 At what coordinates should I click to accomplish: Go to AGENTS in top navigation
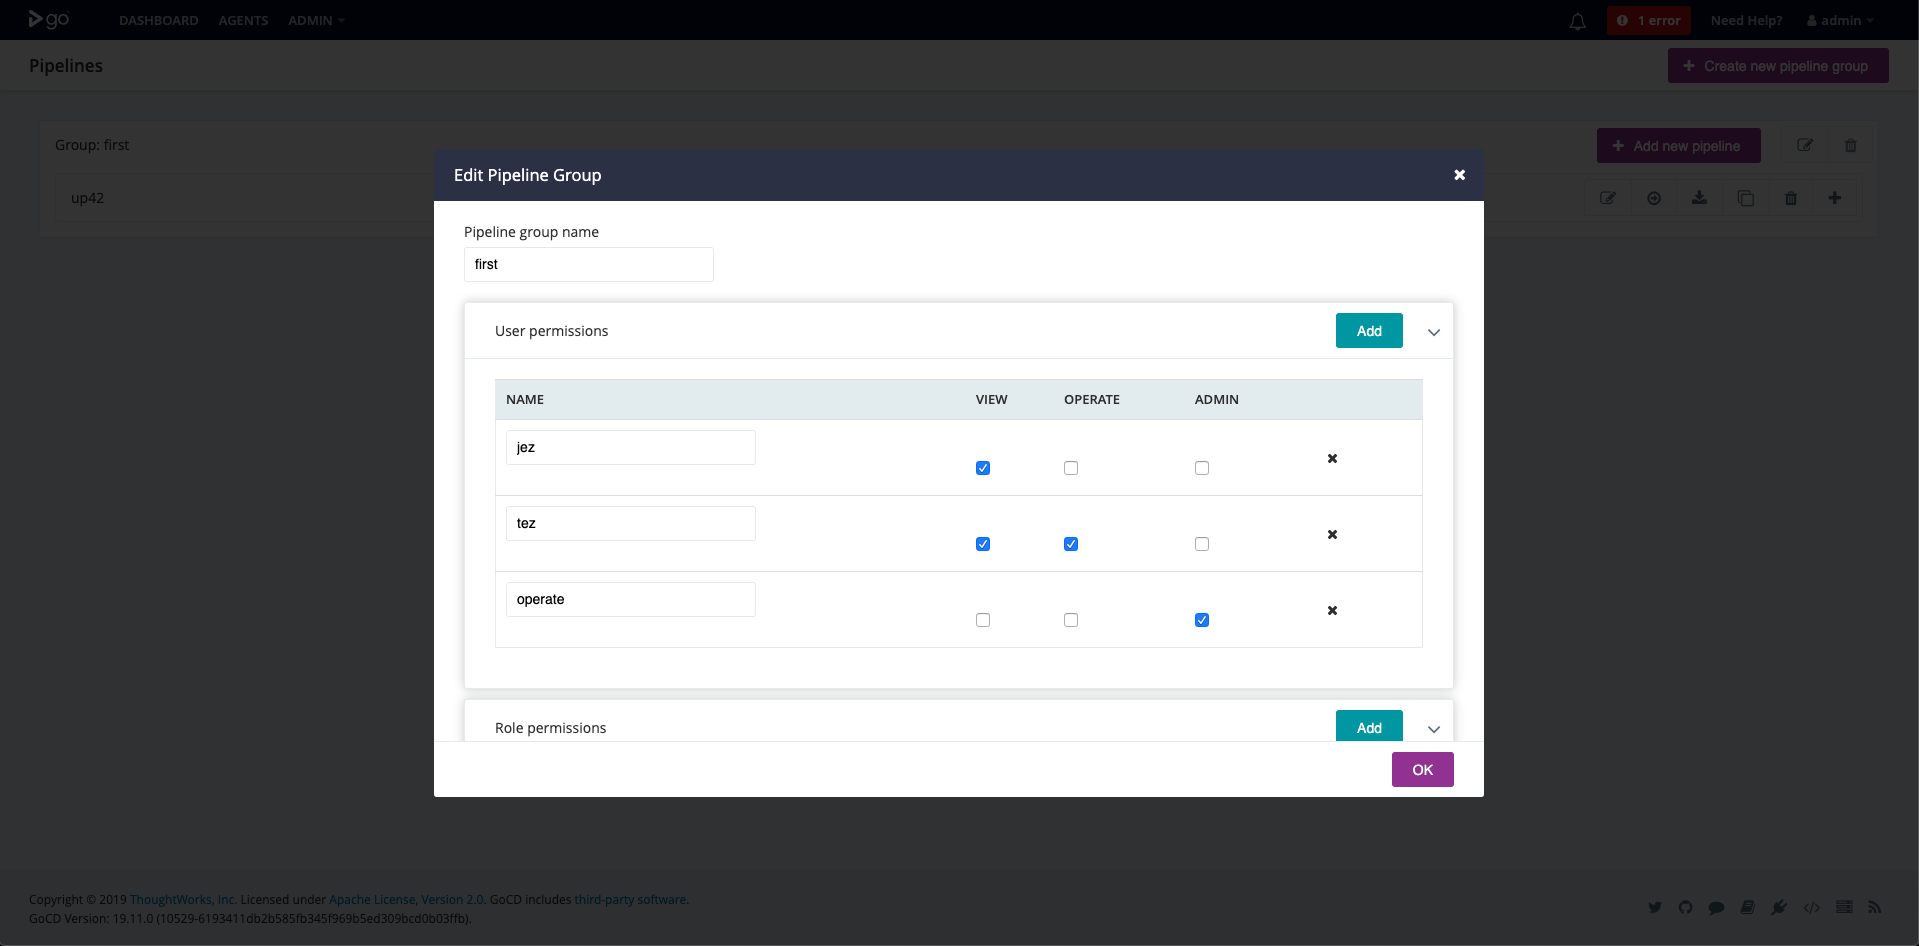coord(243,21)
